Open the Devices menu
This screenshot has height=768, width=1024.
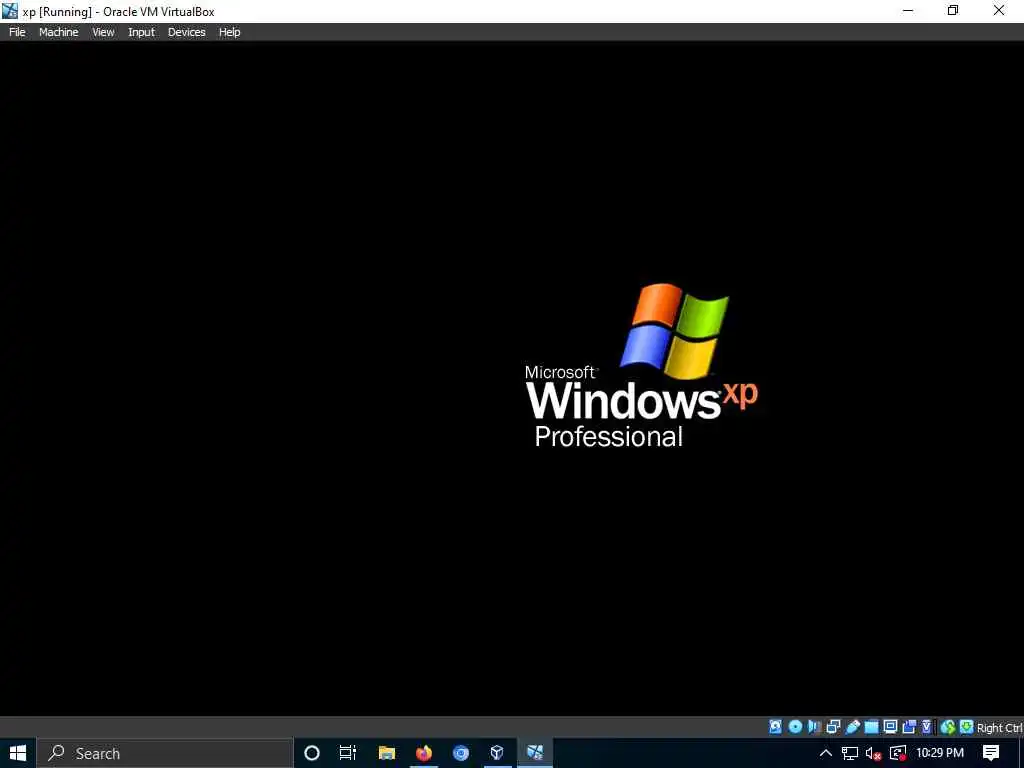click(x=186, y=32)
